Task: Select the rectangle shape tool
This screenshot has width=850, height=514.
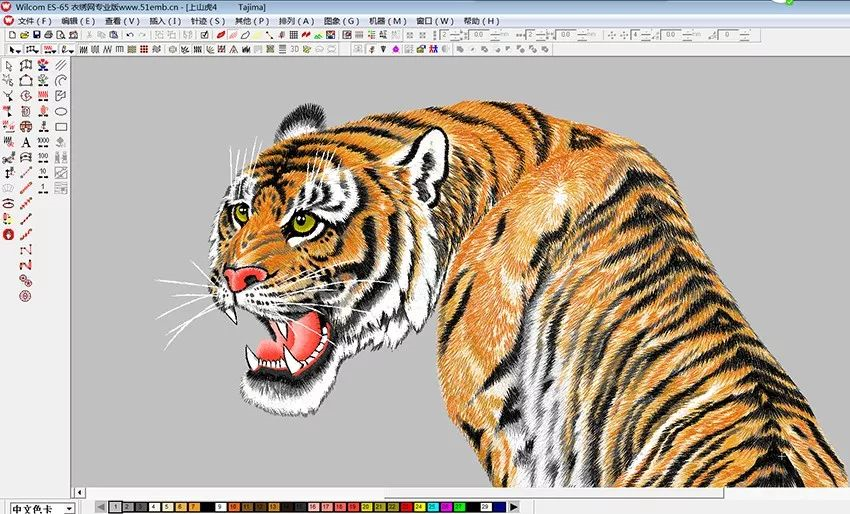Action: pos(61,127)
